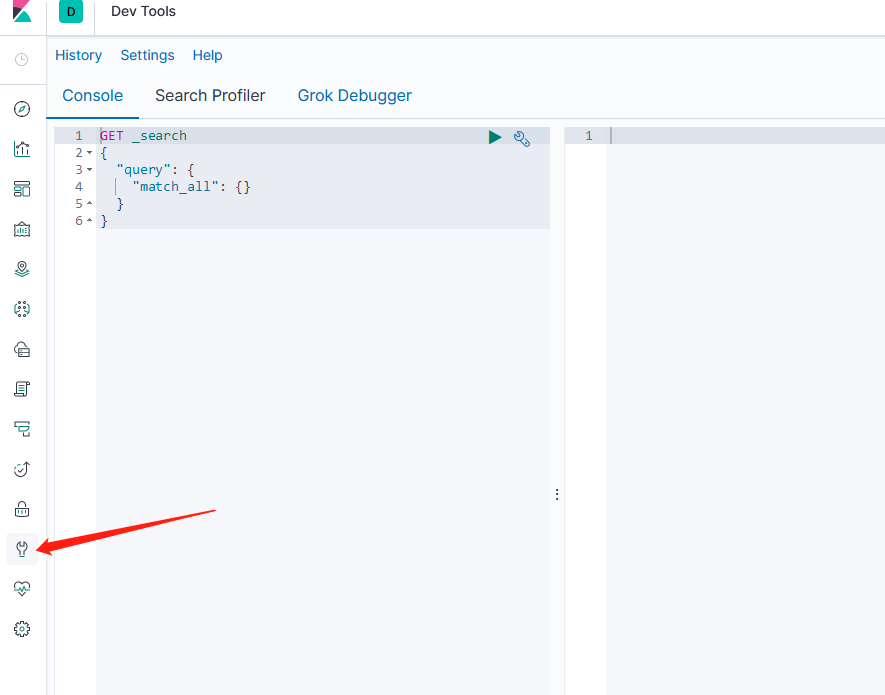Open recently viewed clock icon

click(21, 59)
